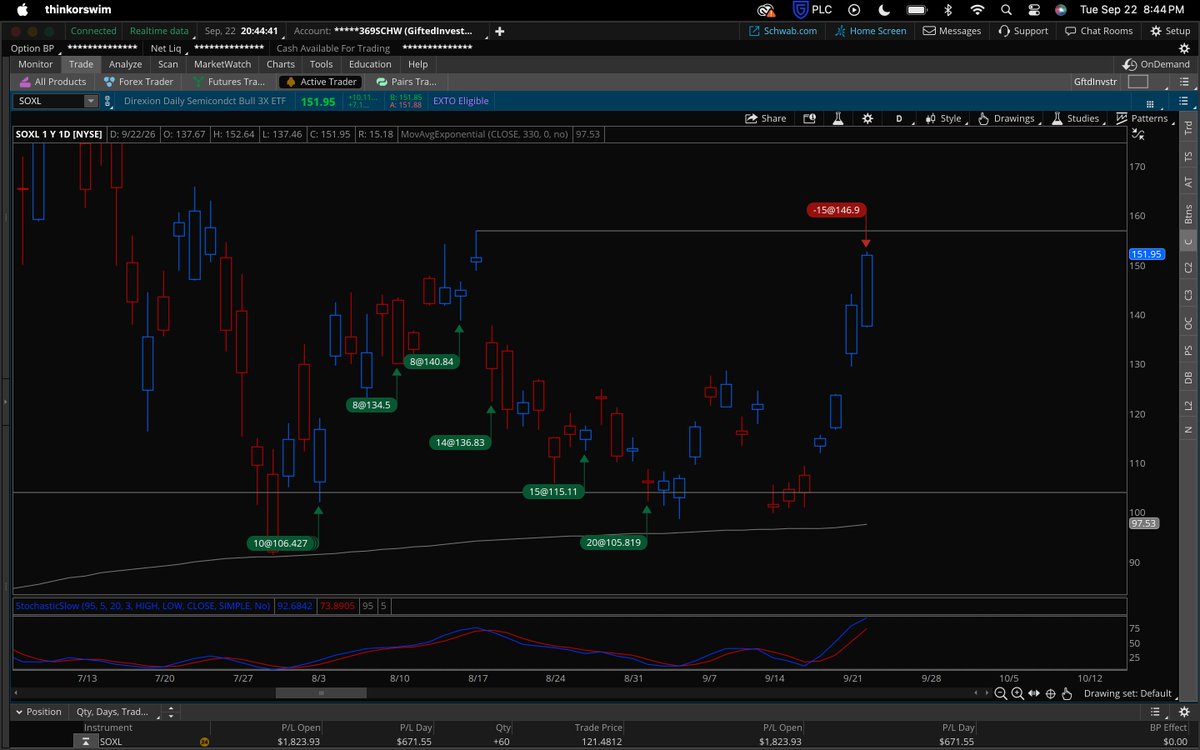Open chart settings gear in chart toolbar

[x=867, y=118]
